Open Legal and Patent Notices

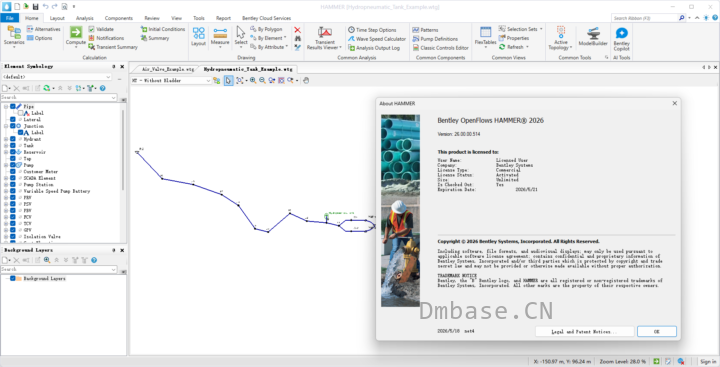585,331
